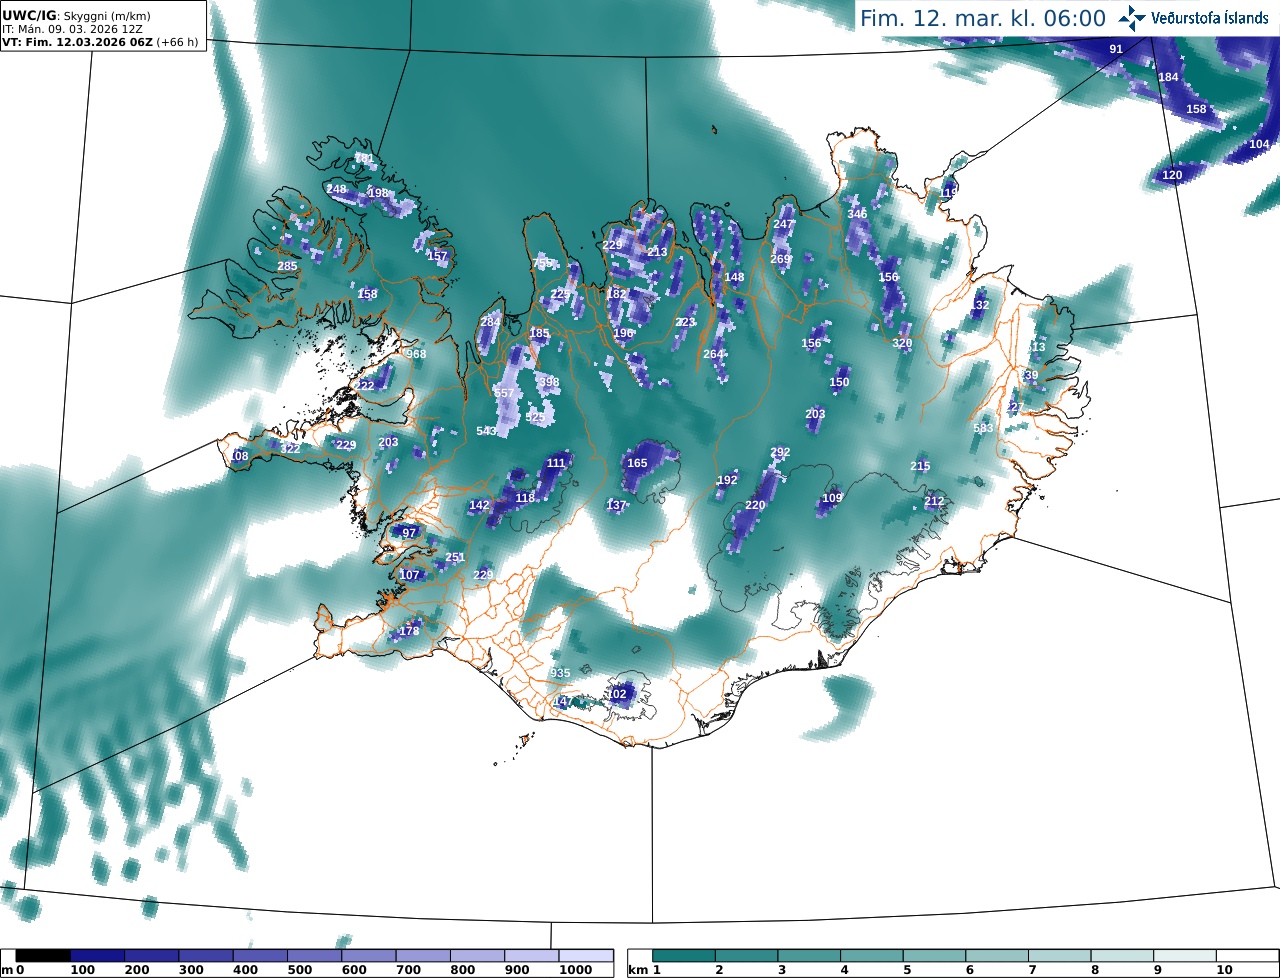This screenshot has height=978, width=1280.
Task: Pick the dark blue 100–200 m legend swatch
Action: click(98, 956)
